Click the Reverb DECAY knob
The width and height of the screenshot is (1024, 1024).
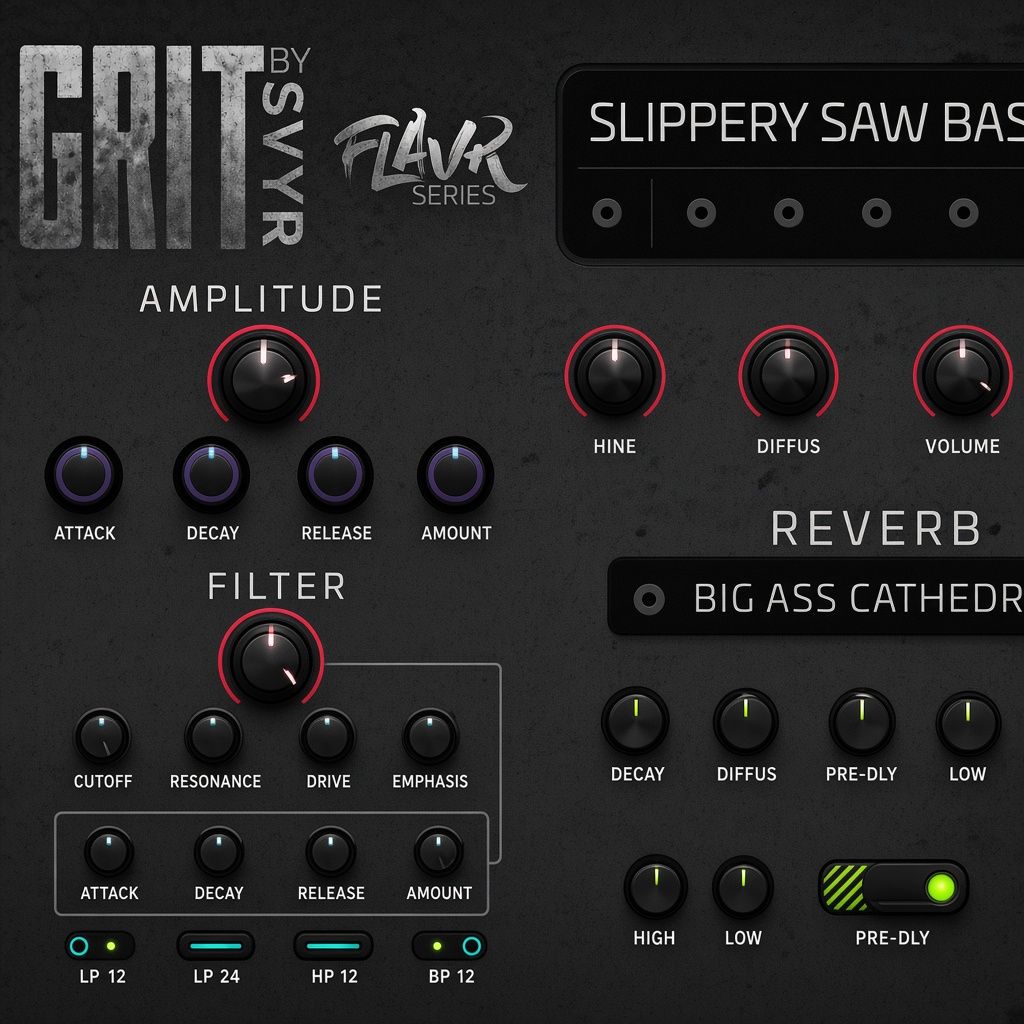coord(635,721)
